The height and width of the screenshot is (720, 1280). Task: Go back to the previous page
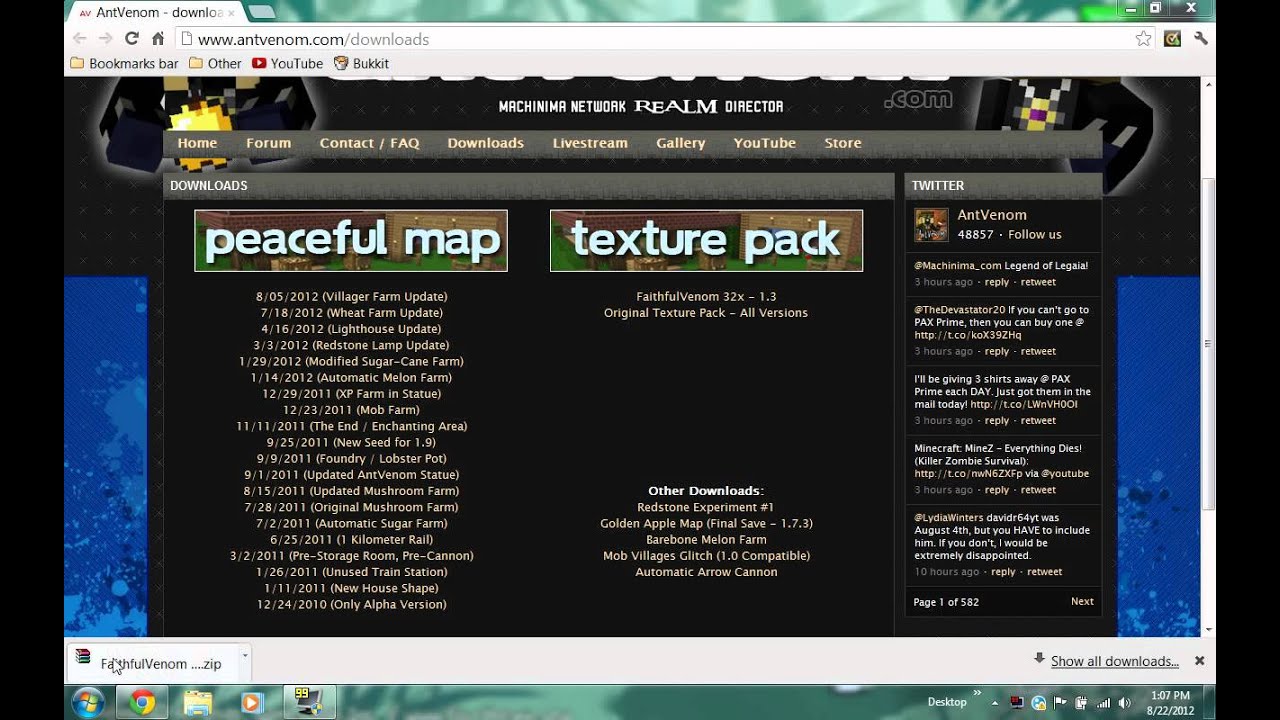click(x=80, y=39)
